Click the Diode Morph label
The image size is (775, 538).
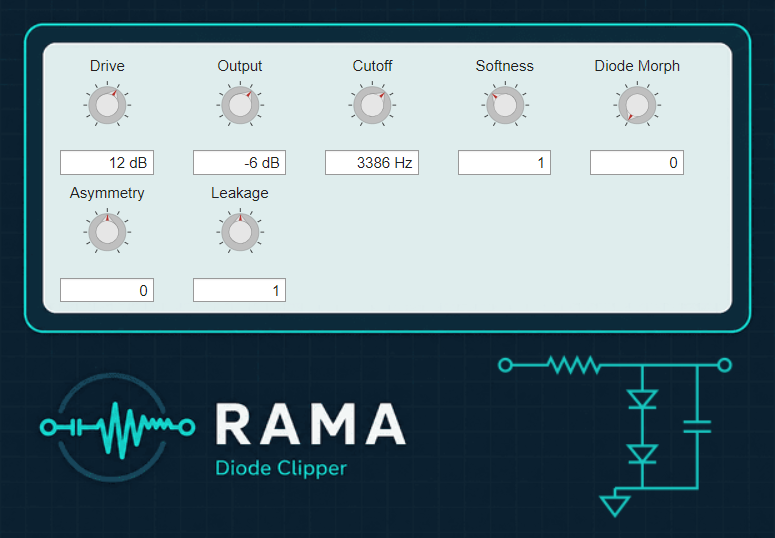[637, 66]
